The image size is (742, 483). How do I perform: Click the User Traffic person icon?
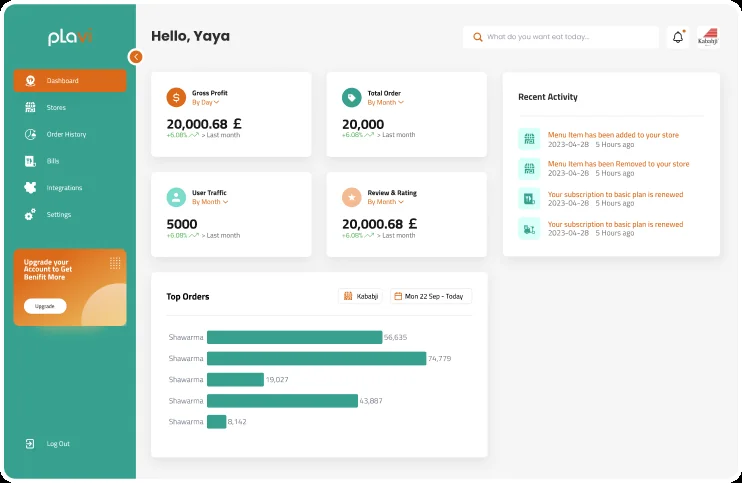(x=176, y=197)
